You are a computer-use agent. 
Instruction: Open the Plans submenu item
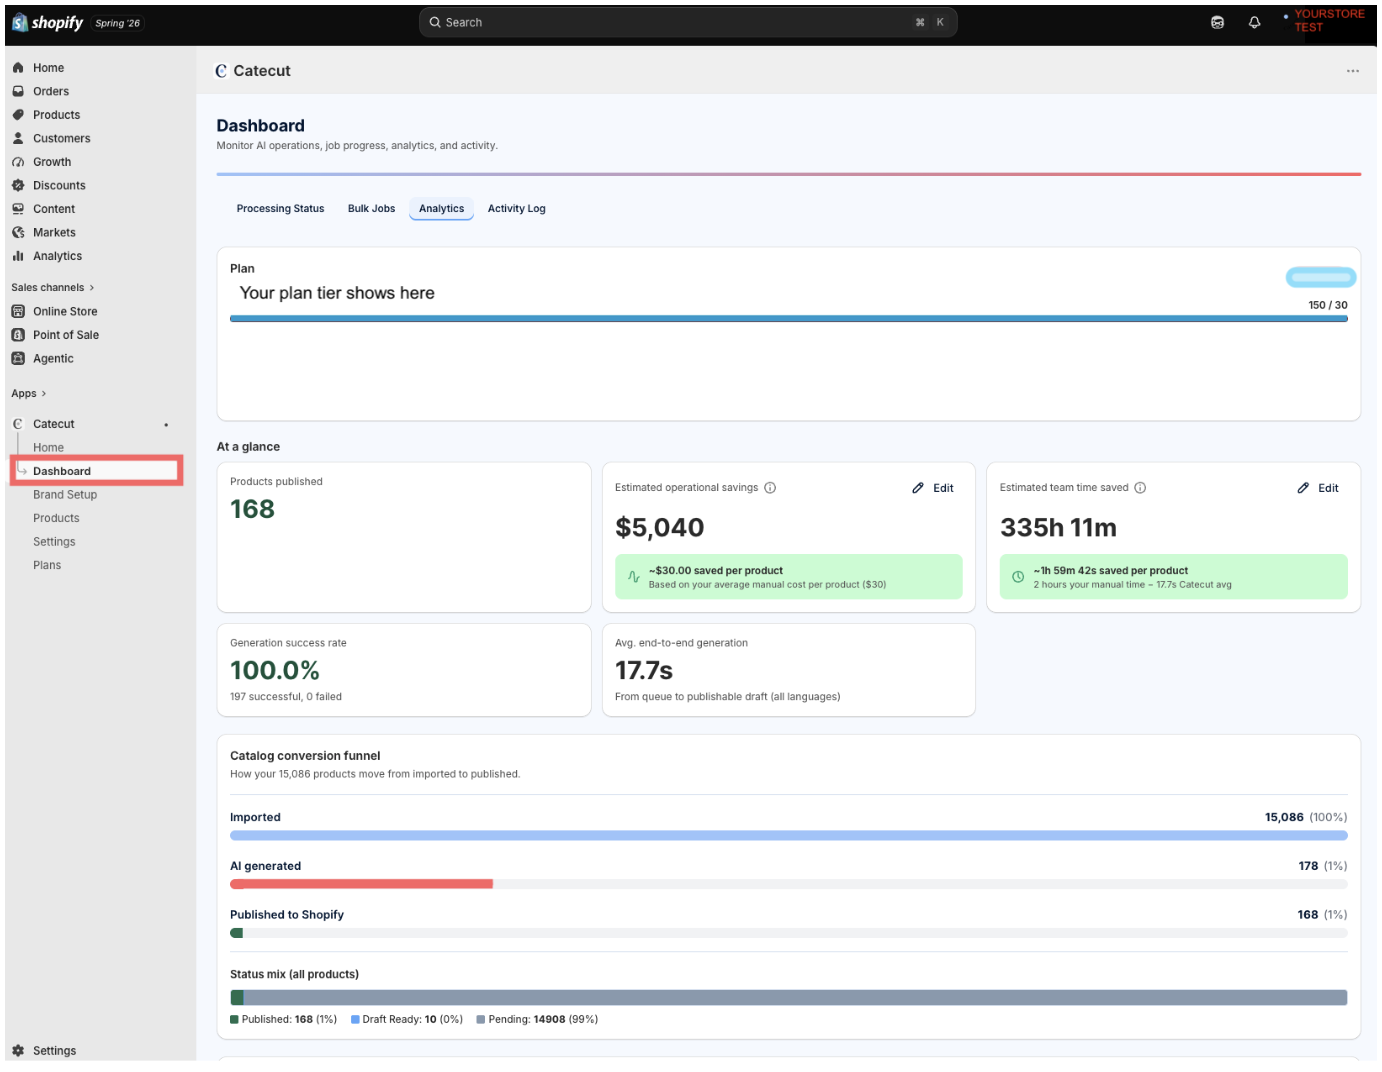coord(47,565)
